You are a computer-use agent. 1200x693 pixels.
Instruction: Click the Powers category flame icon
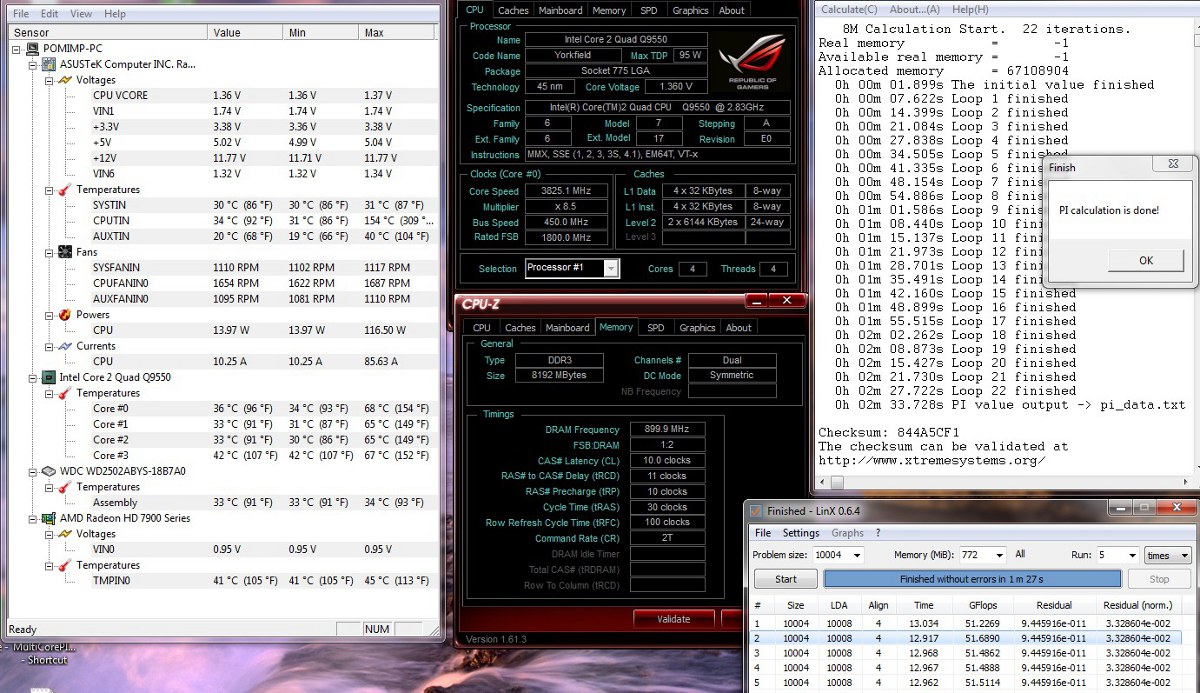64,315
